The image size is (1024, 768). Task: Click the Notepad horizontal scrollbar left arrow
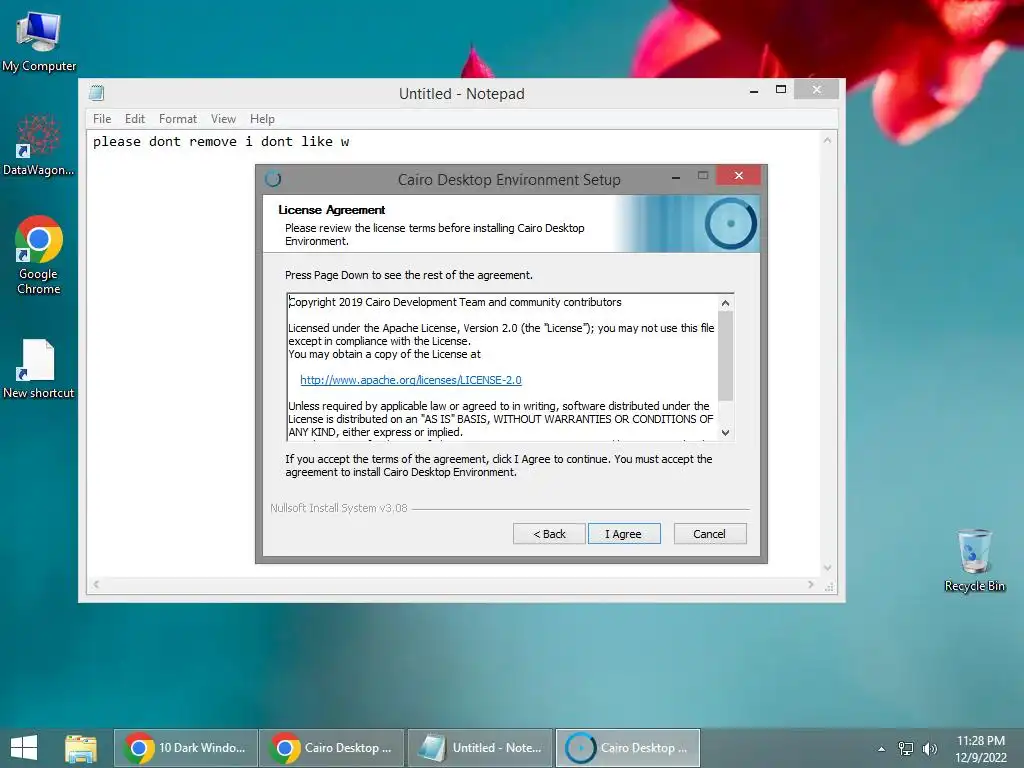coord(97,584)
